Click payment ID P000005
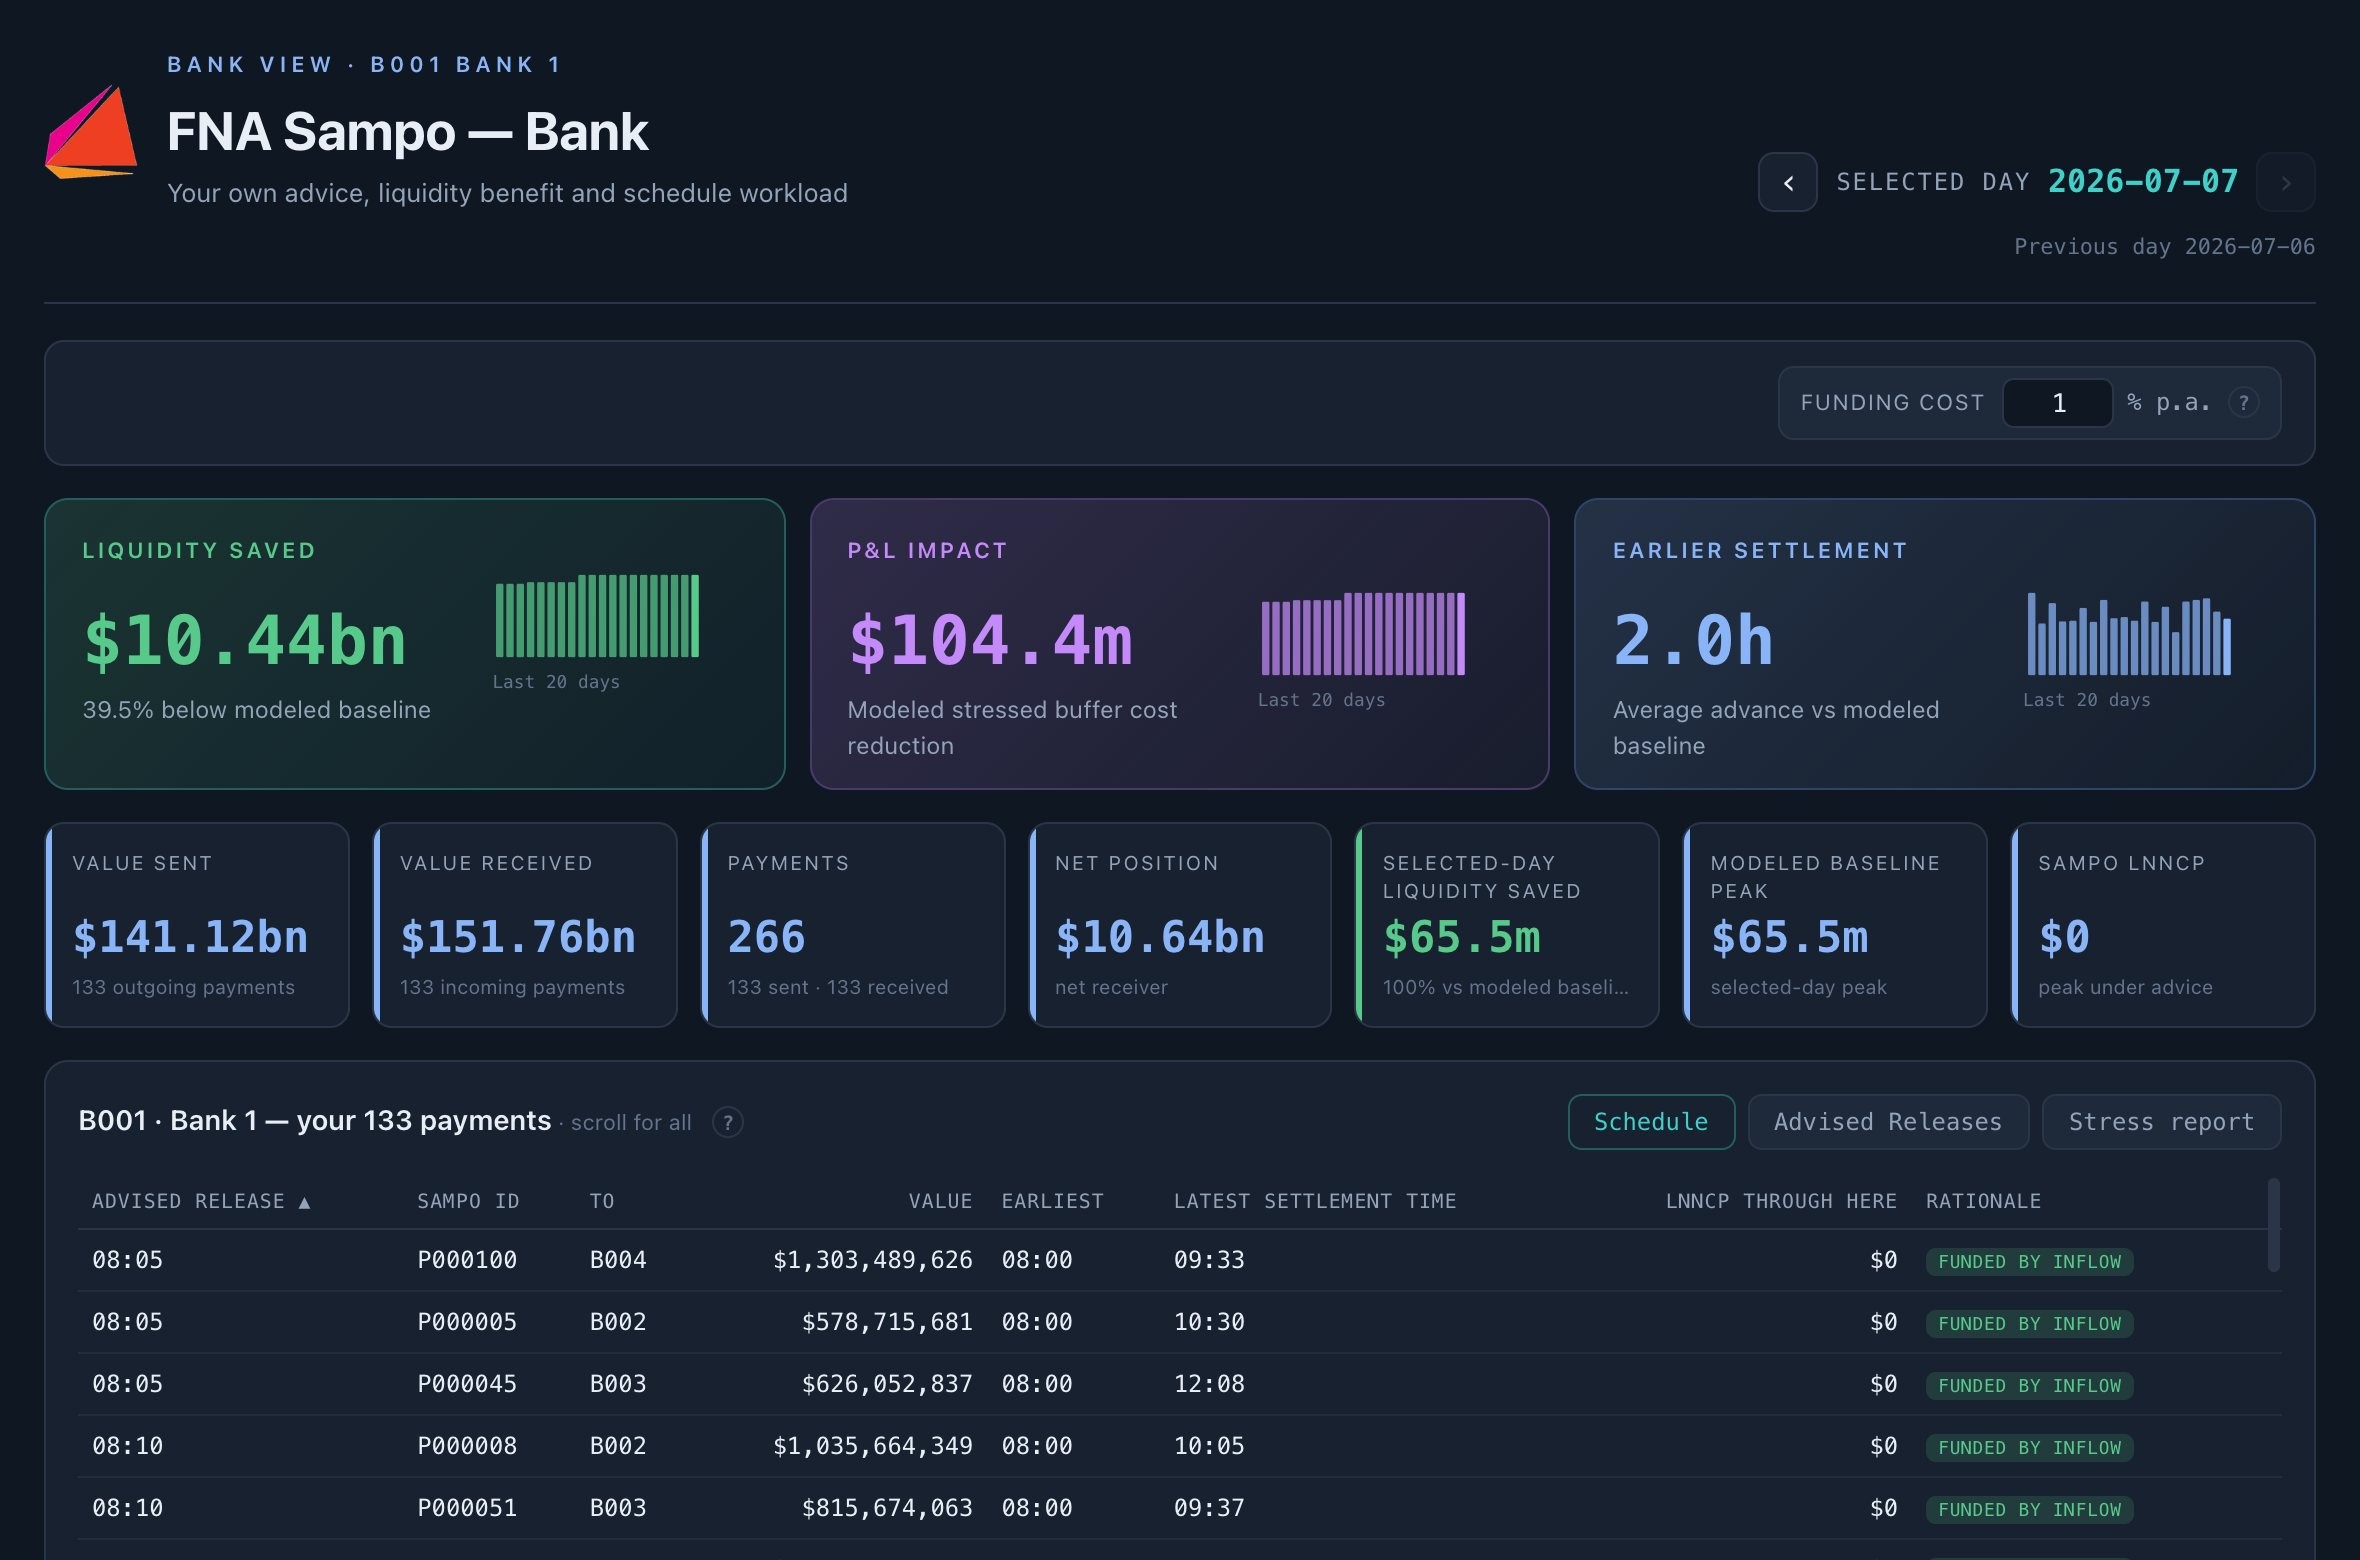Screen dimensions: 2360x1560 click(x=467, y=1322)
